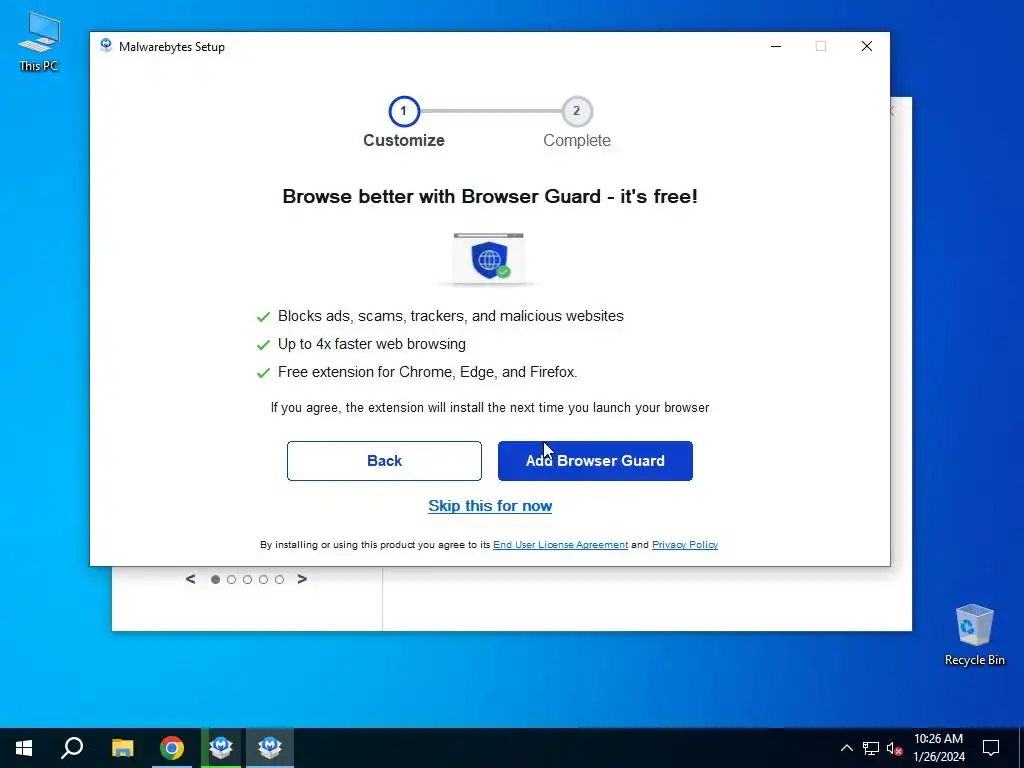Screen dimensions: 1024x768
Task: Click the 'Browse better with Browser Guard' heading
Action: click(490, 197)
